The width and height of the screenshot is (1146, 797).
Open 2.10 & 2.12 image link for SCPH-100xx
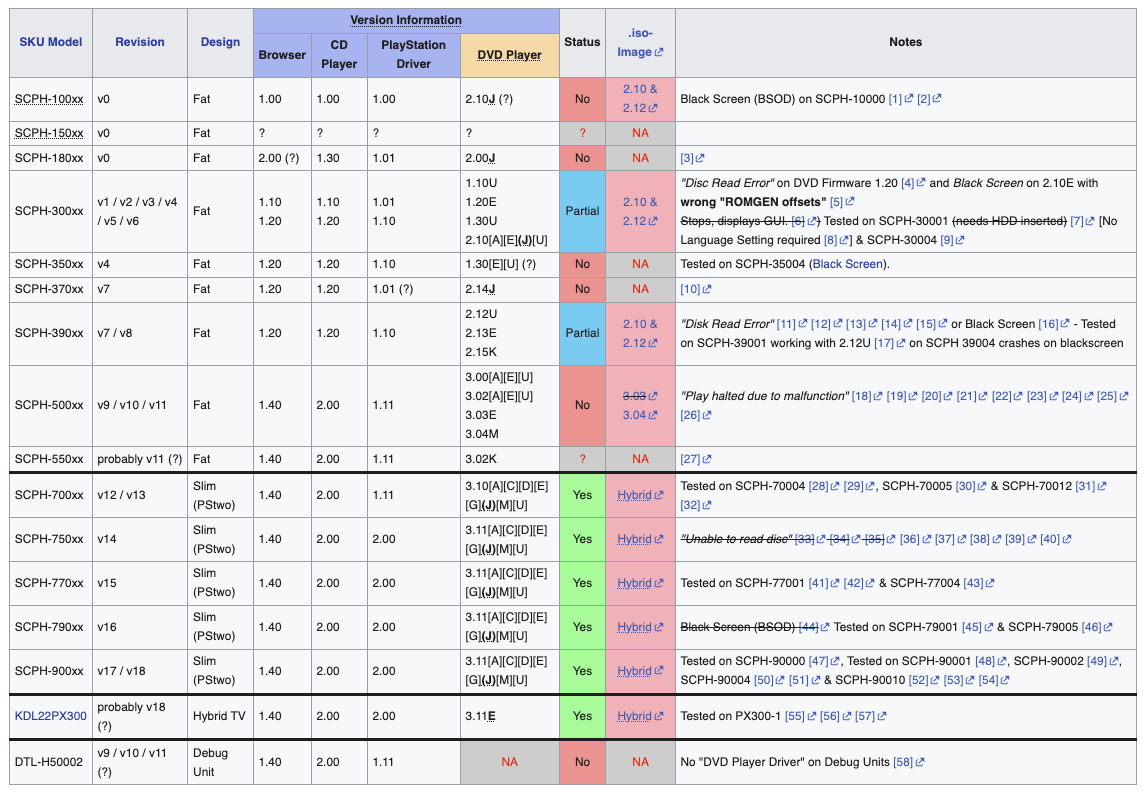(640, 98)
